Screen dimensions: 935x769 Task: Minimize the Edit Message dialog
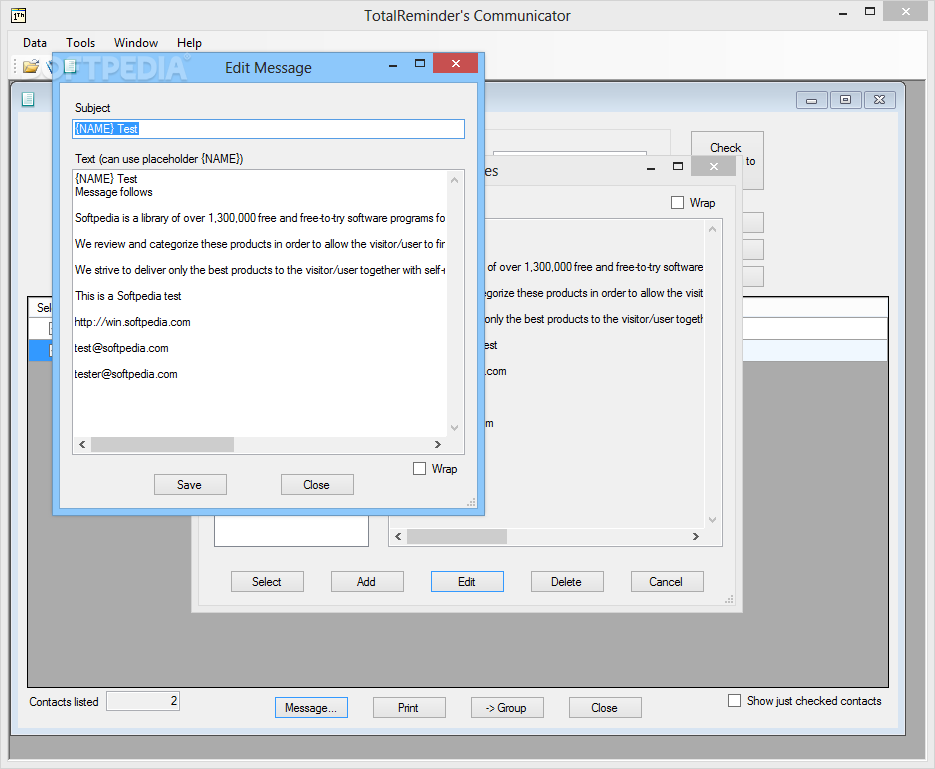[x=392, y=64]
